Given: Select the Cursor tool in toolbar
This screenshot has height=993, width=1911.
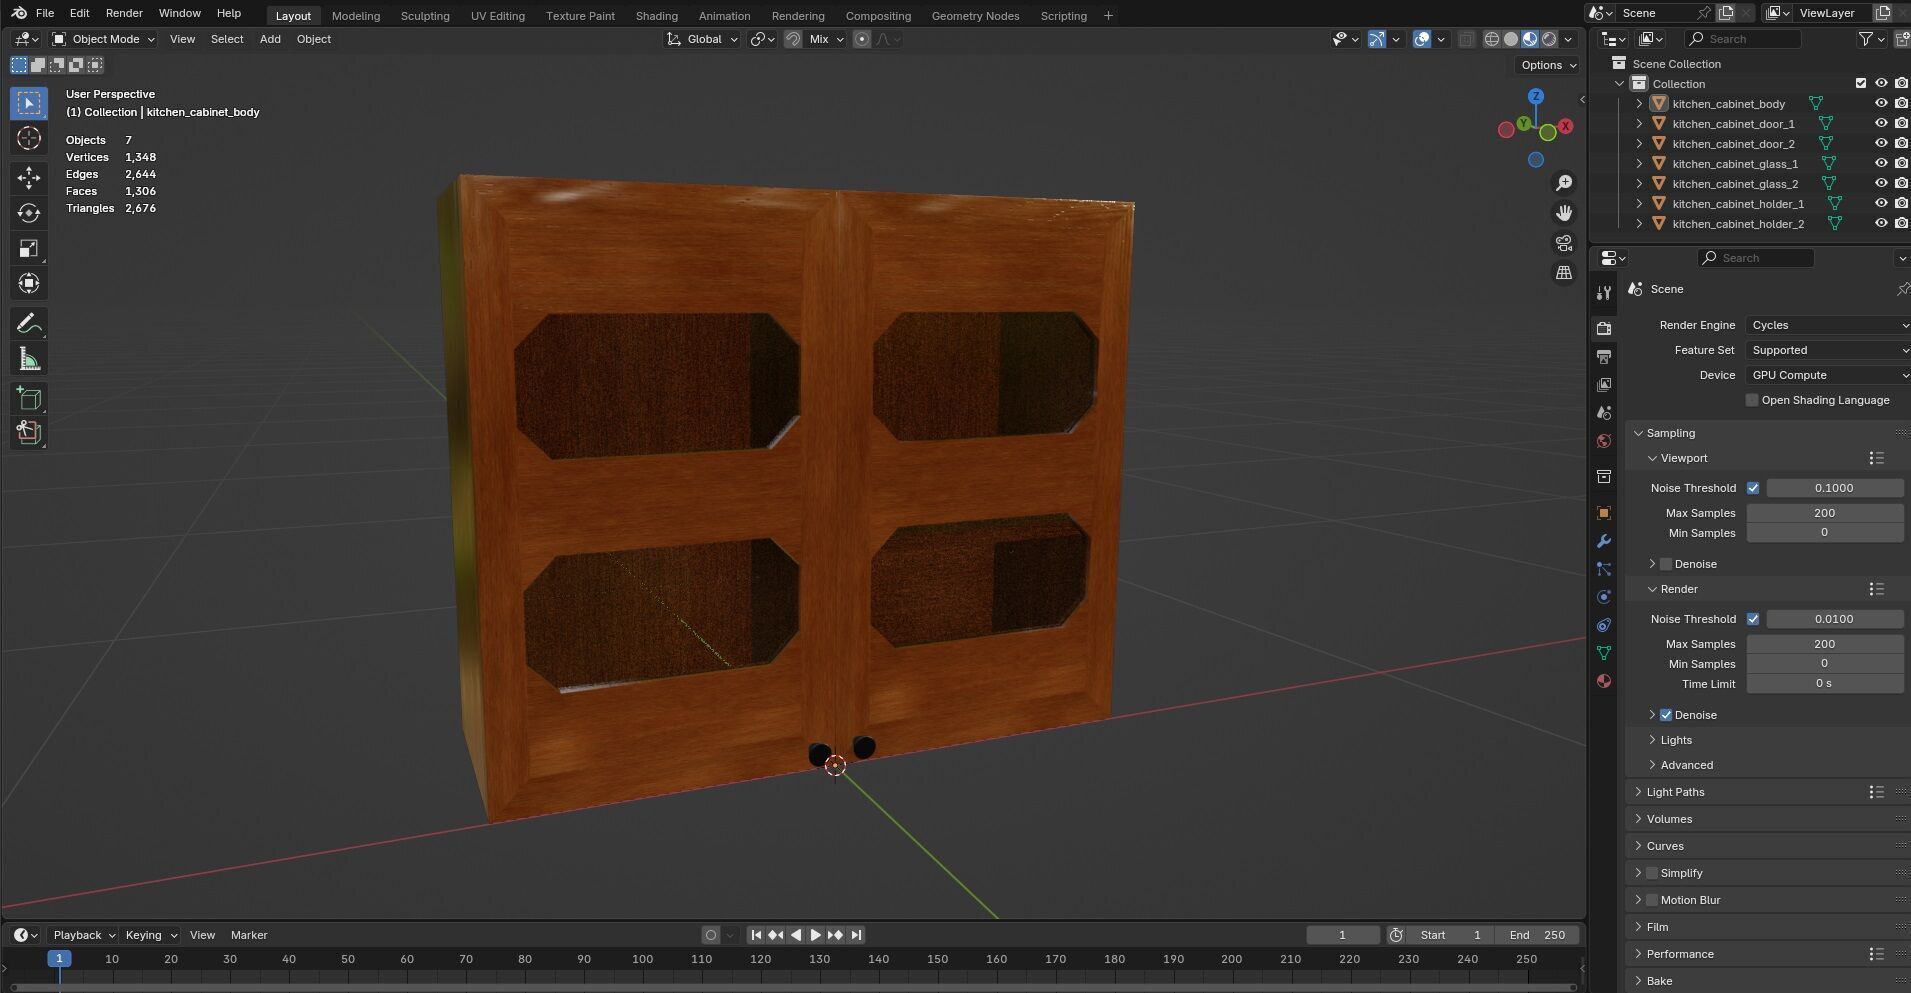Looking at the screenshot, I should point(29,138).
